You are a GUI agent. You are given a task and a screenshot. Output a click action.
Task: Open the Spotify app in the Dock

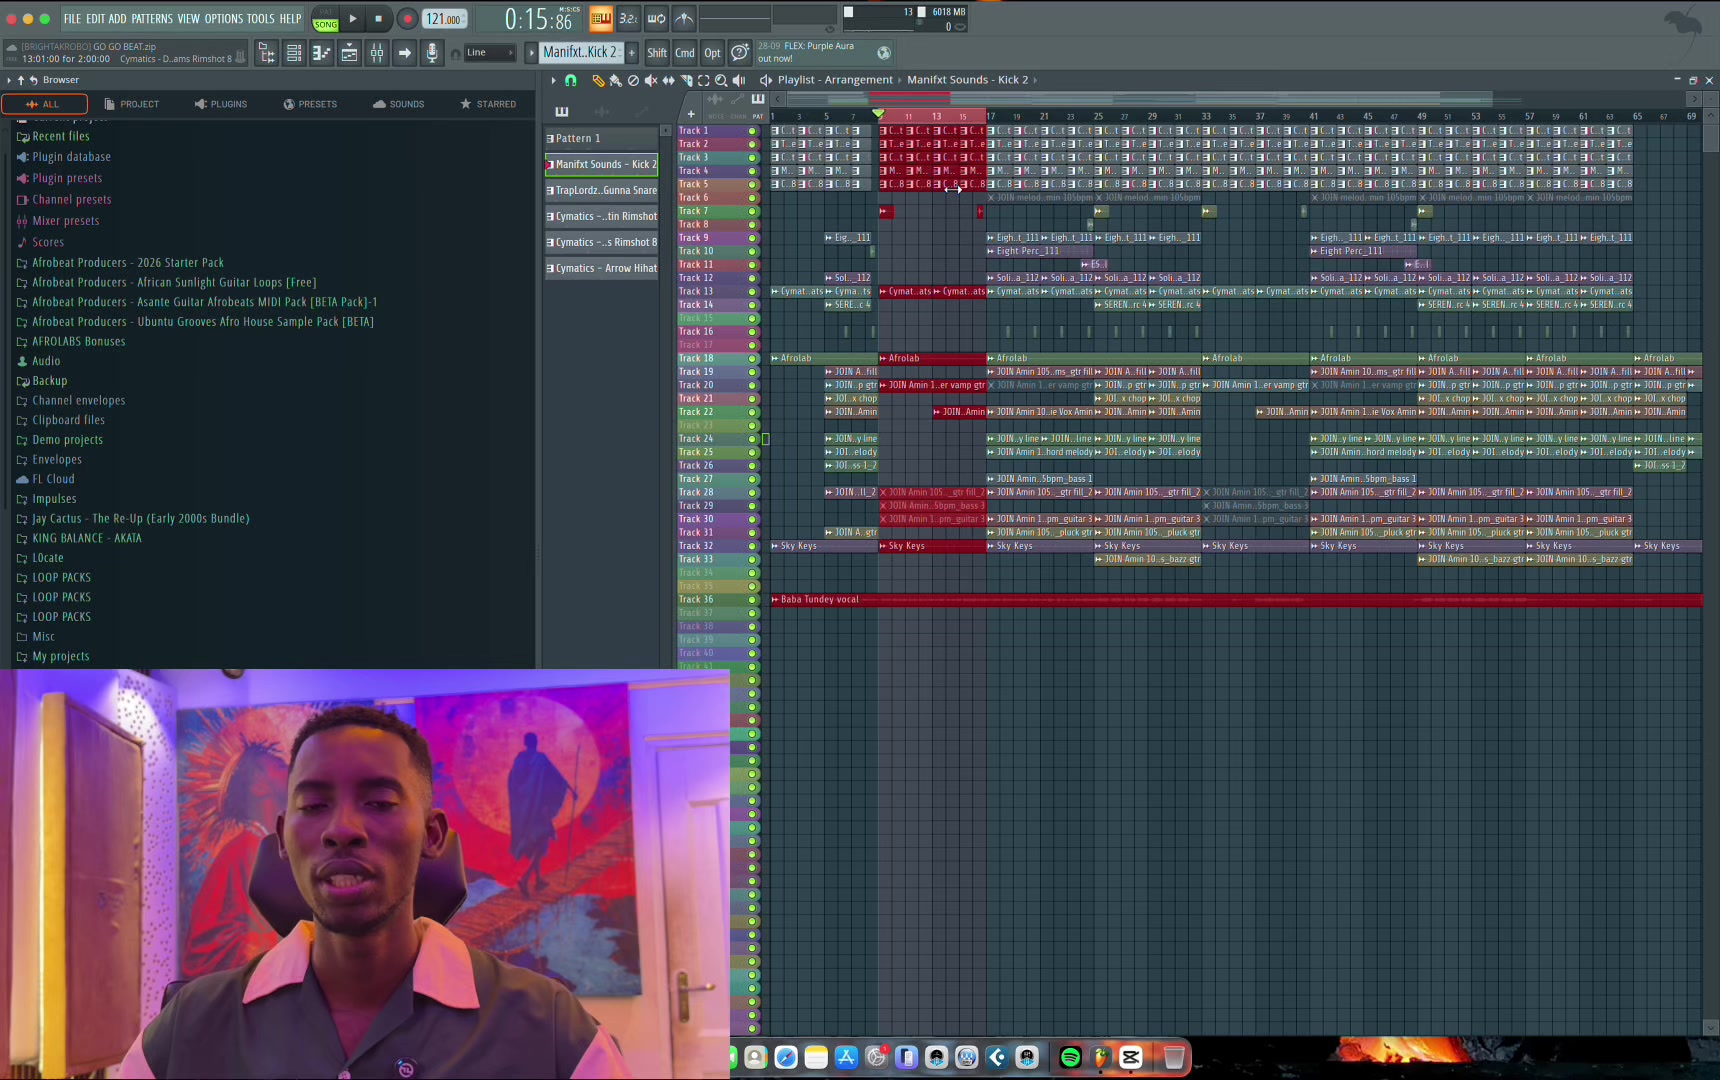1070,1057
